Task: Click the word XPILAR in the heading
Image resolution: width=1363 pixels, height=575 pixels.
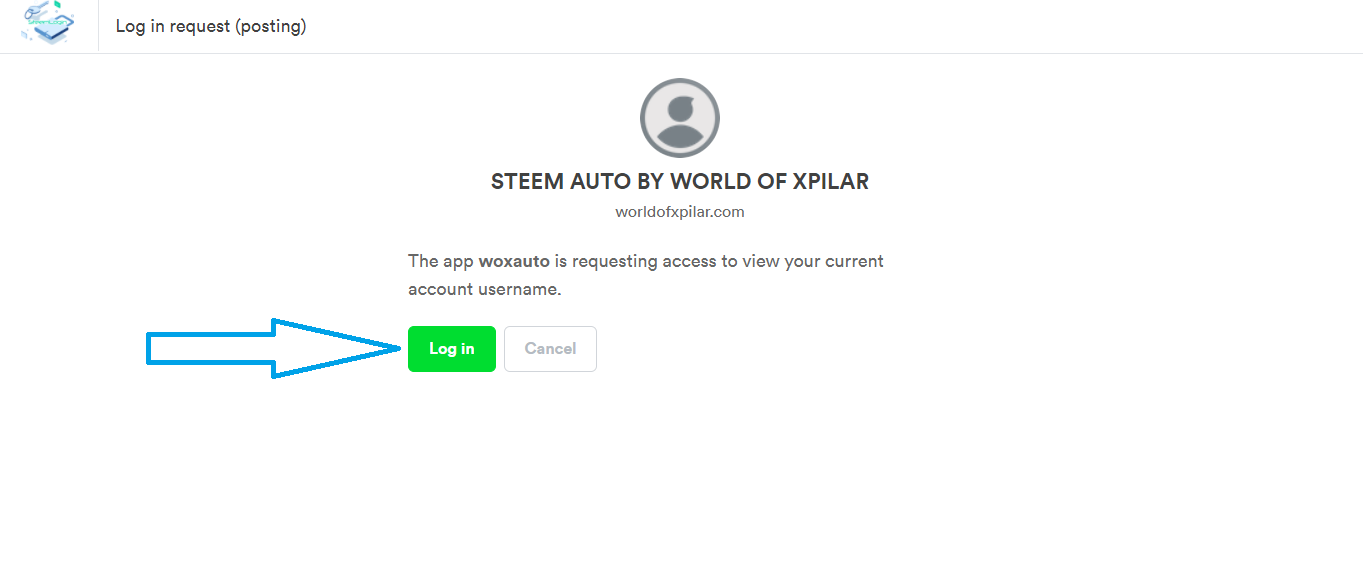Action: coord(830,182)
